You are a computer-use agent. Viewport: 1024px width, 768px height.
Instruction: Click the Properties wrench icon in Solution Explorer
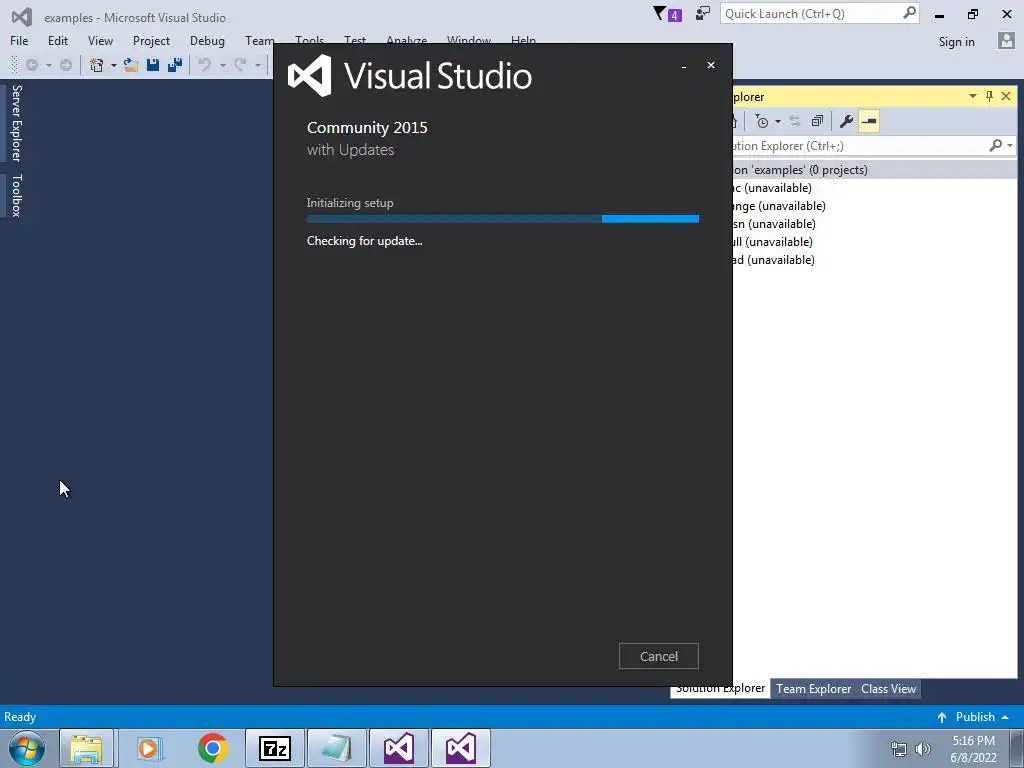[x=846, y=121]
